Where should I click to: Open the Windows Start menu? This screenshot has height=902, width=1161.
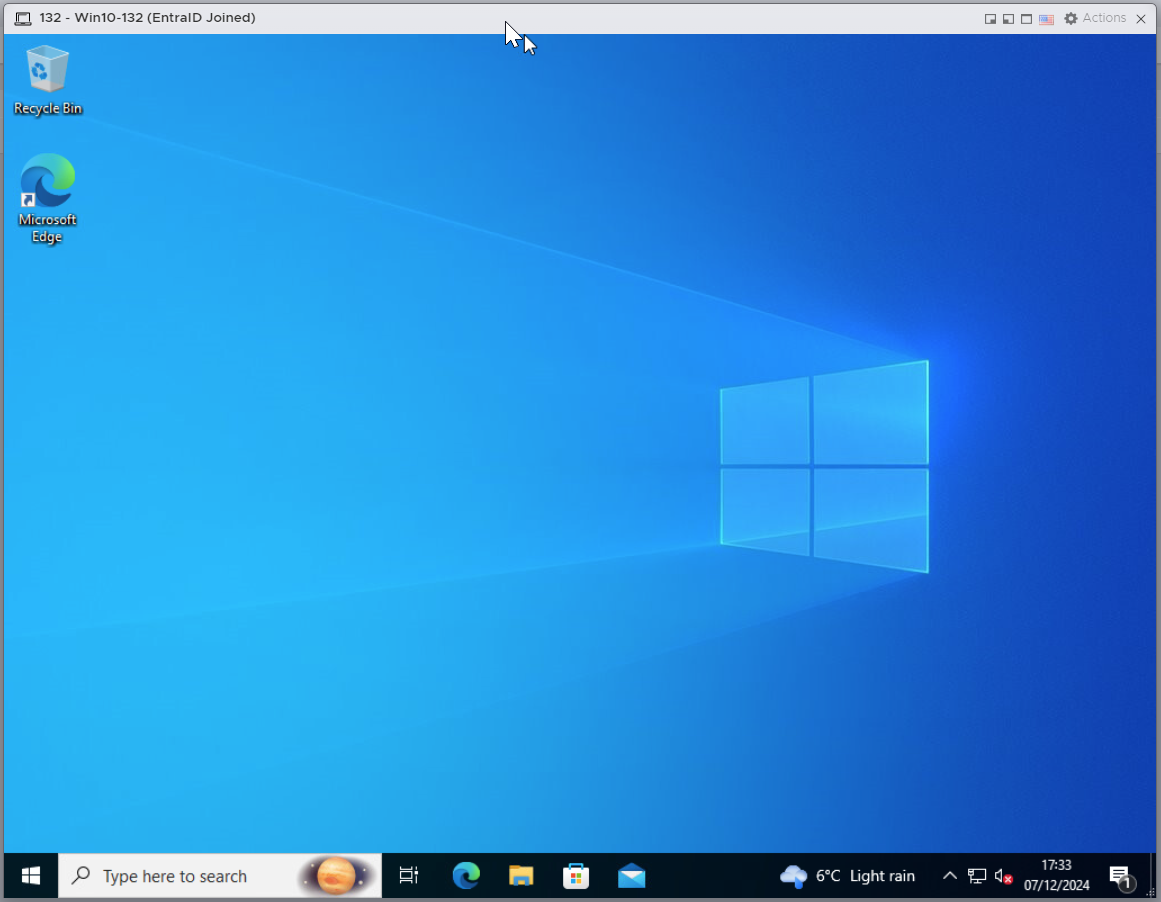(x=31, y=876)
